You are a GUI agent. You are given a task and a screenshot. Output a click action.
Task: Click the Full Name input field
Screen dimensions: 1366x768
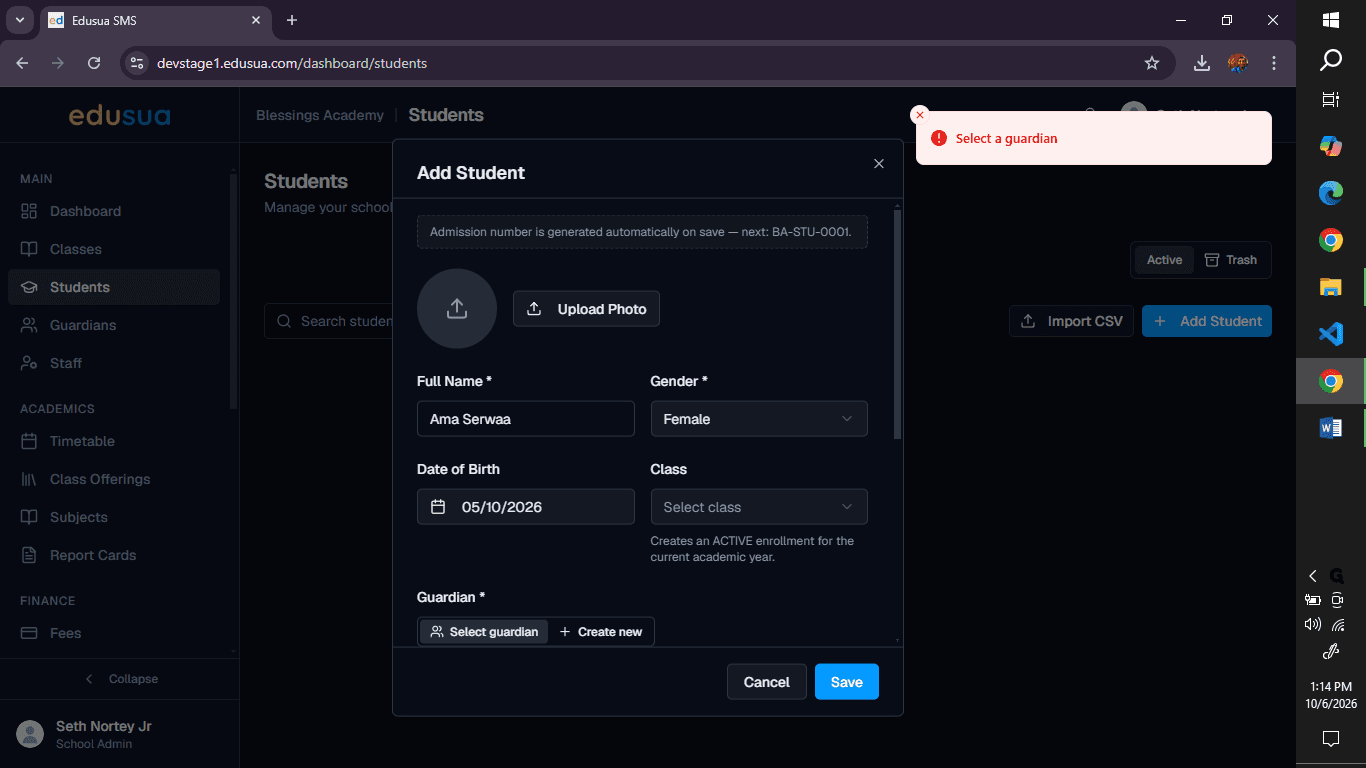pos(526,419)
